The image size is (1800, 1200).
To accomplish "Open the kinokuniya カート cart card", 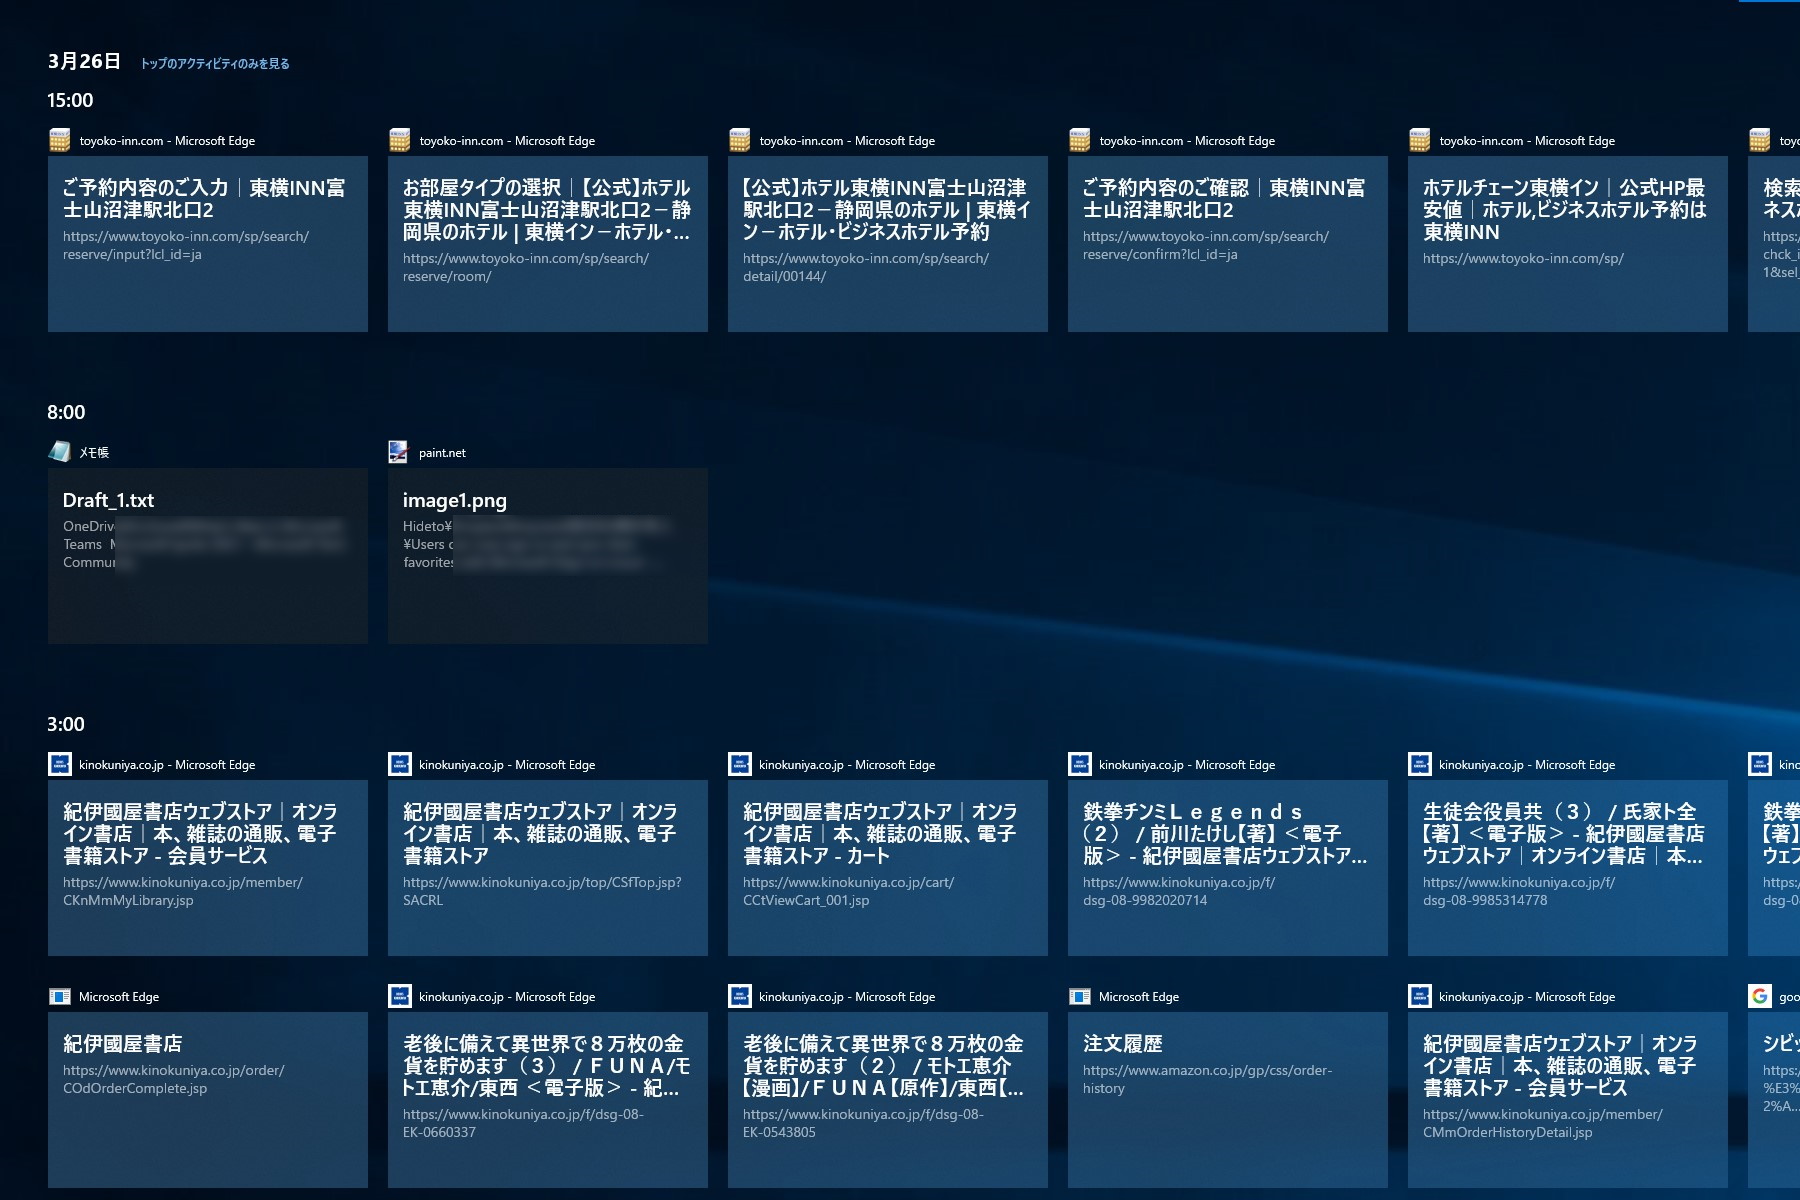I will [888, 868].
